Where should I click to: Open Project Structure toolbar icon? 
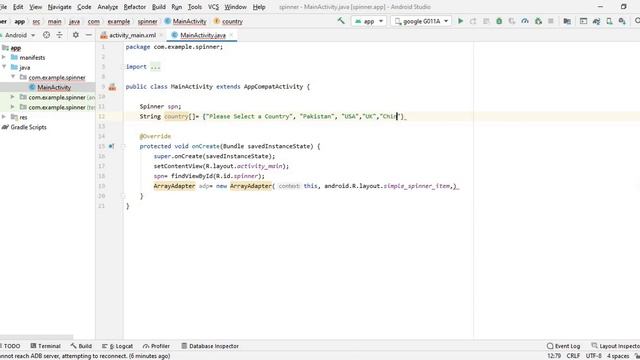(x=567, y=21)
